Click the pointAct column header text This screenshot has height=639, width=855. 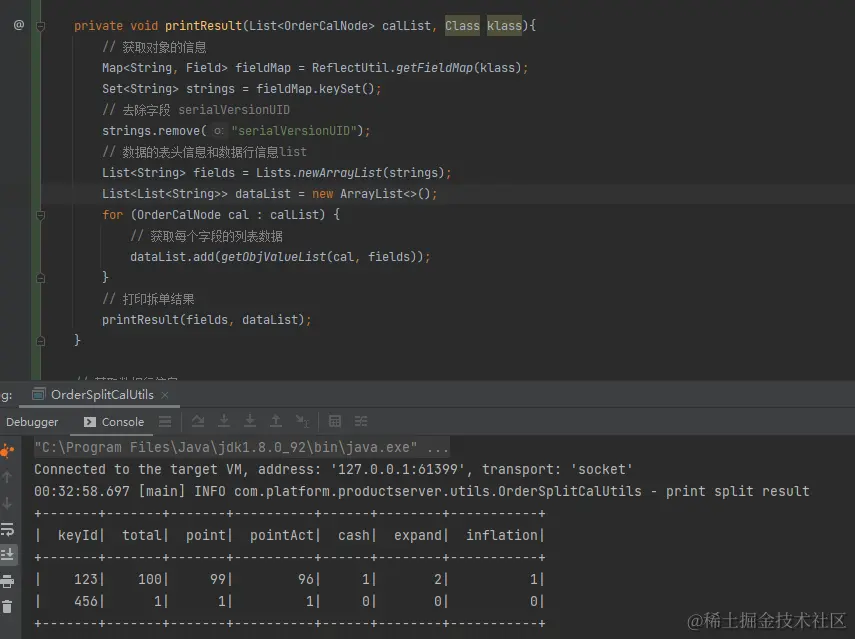click(x=281, y=535)
